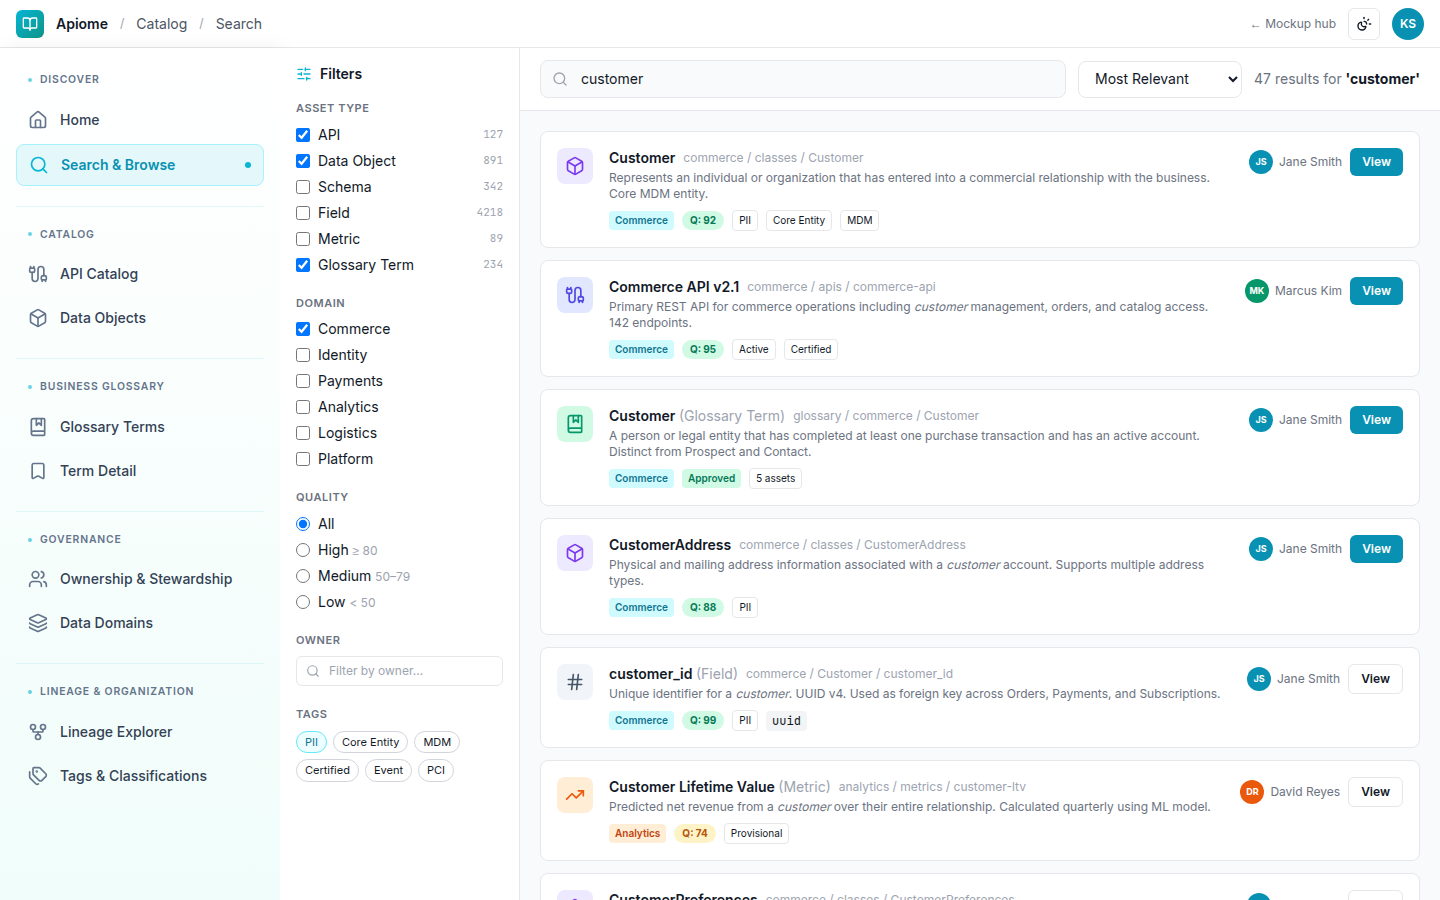Click the Customer Lifetime Value trend icon
1440x900 pixels.
[575, 795]
